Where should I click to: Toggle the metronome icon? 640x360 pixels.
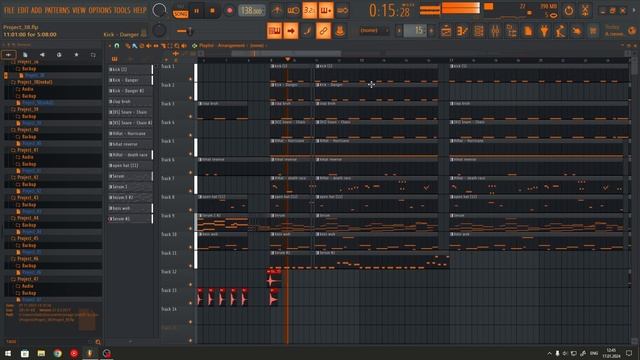[x=277, y=11]
